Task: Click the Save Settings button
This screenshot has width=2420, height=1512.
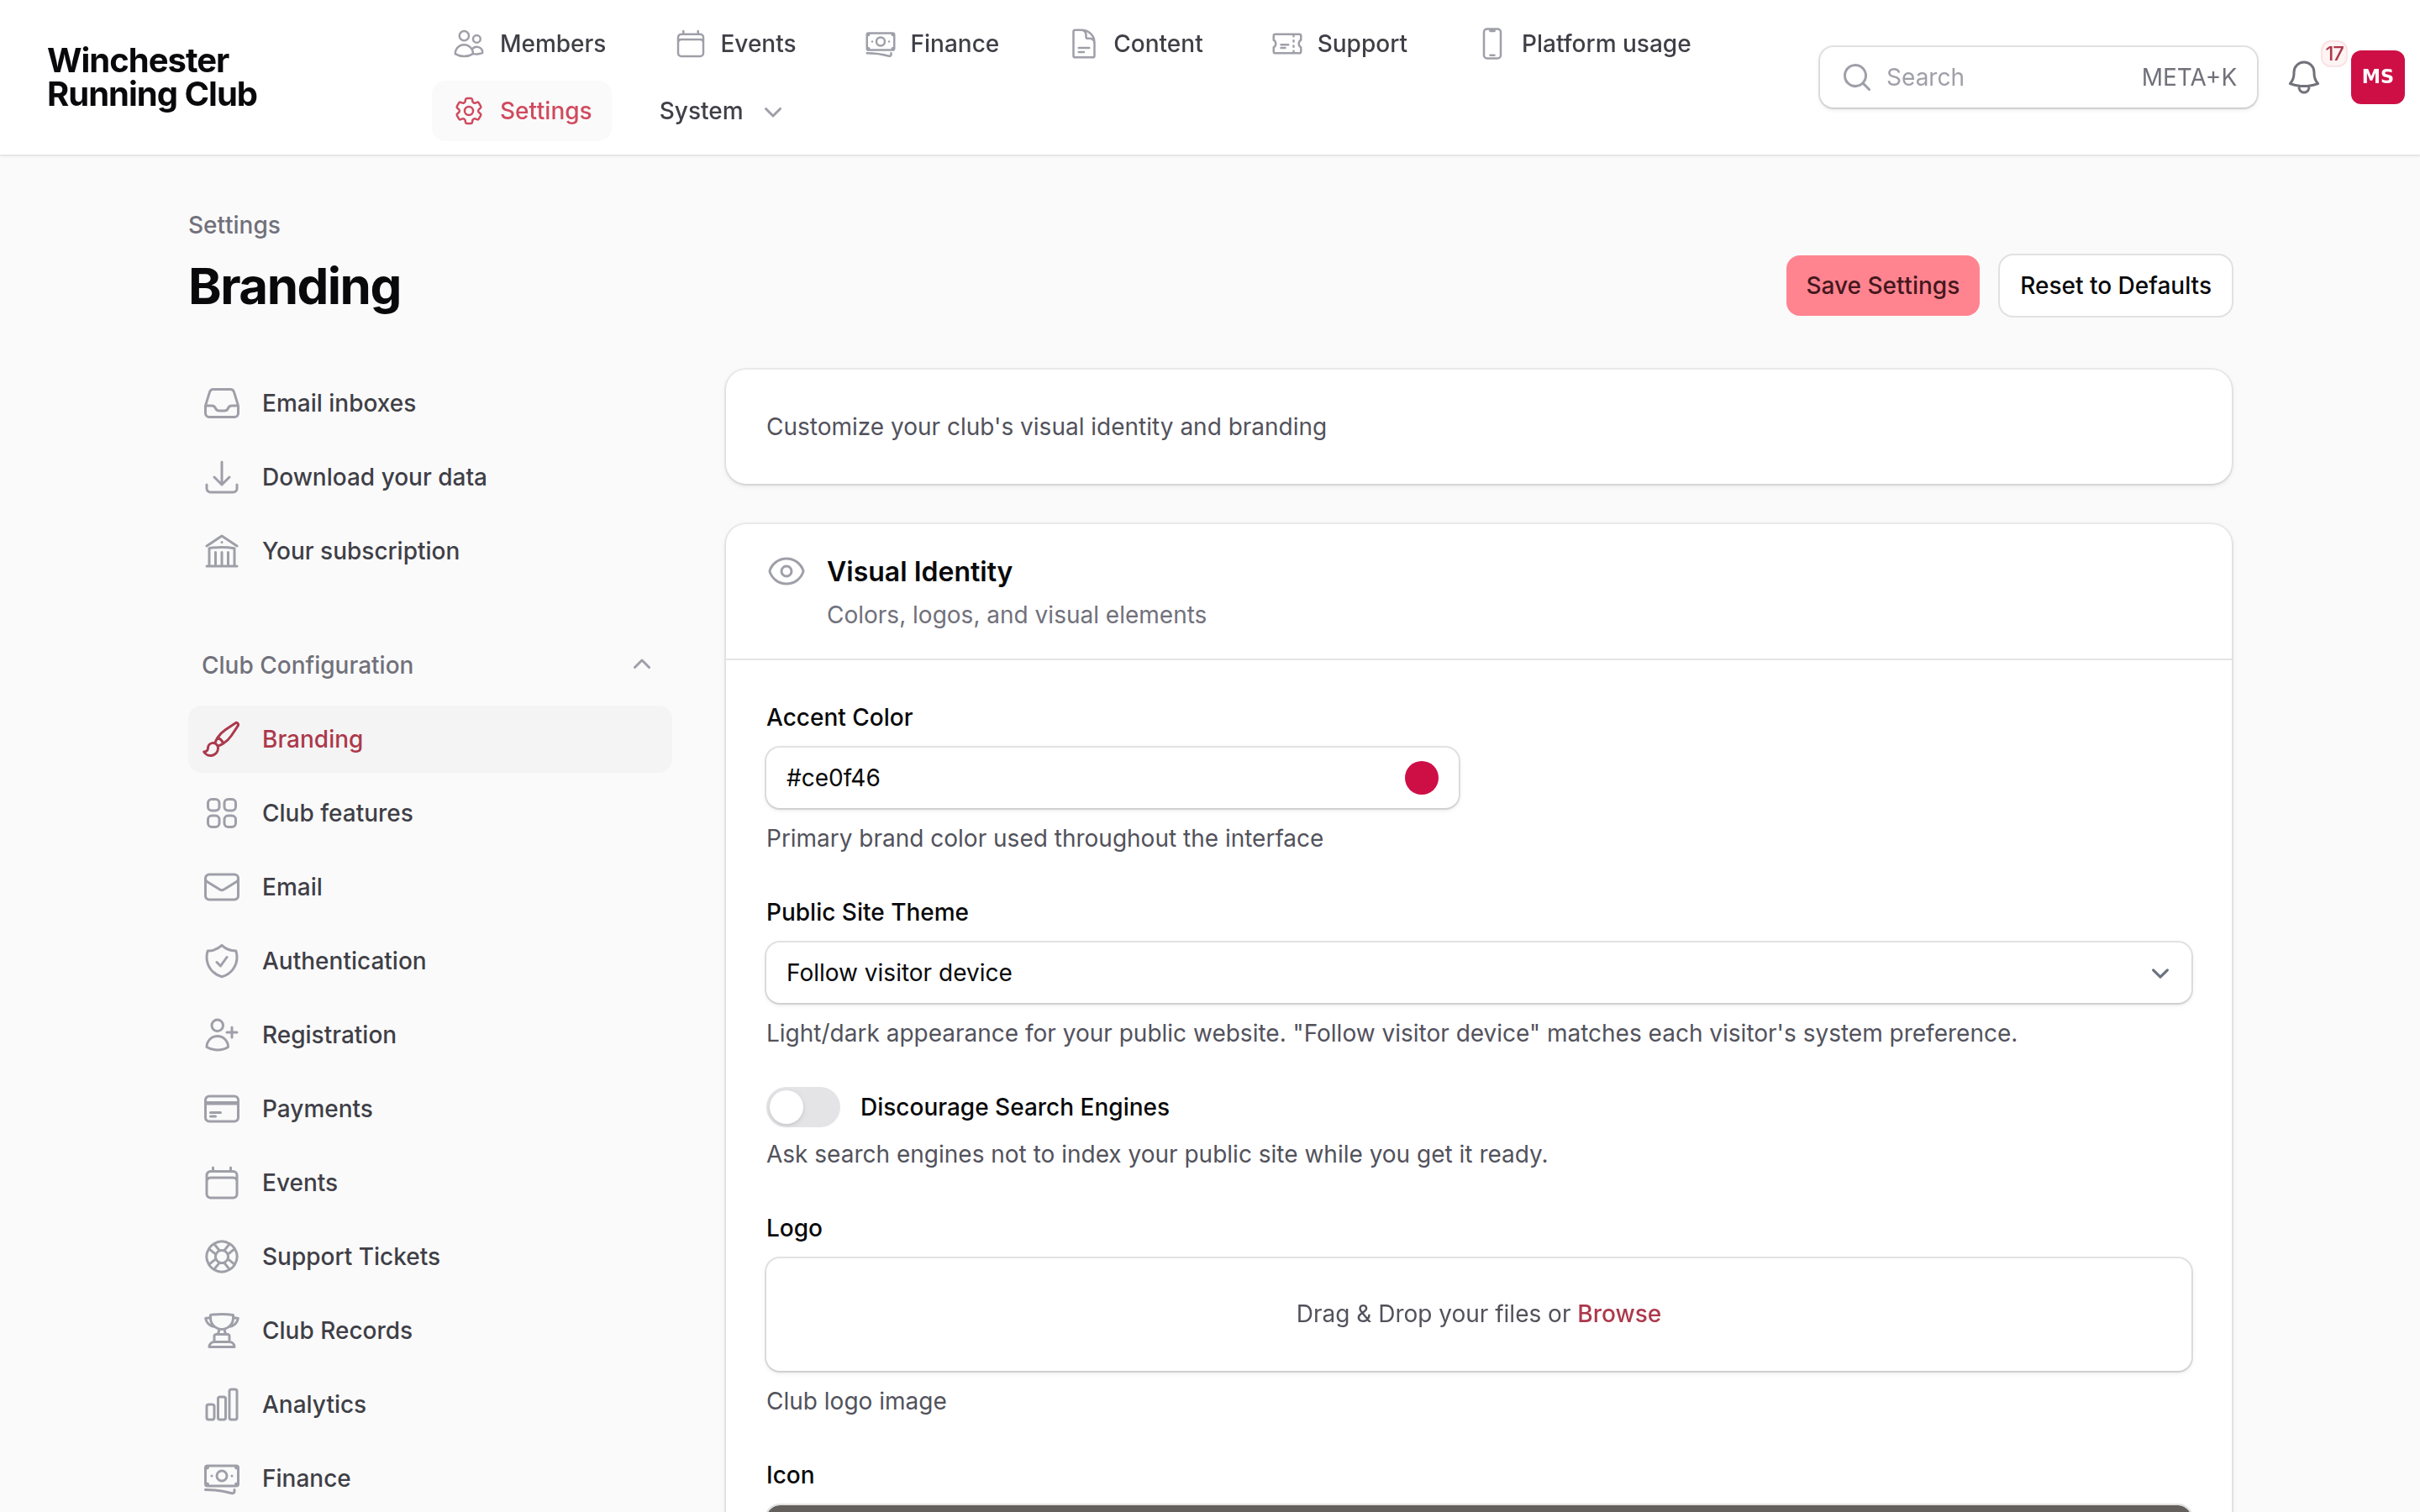Action: coord(1882,286)
